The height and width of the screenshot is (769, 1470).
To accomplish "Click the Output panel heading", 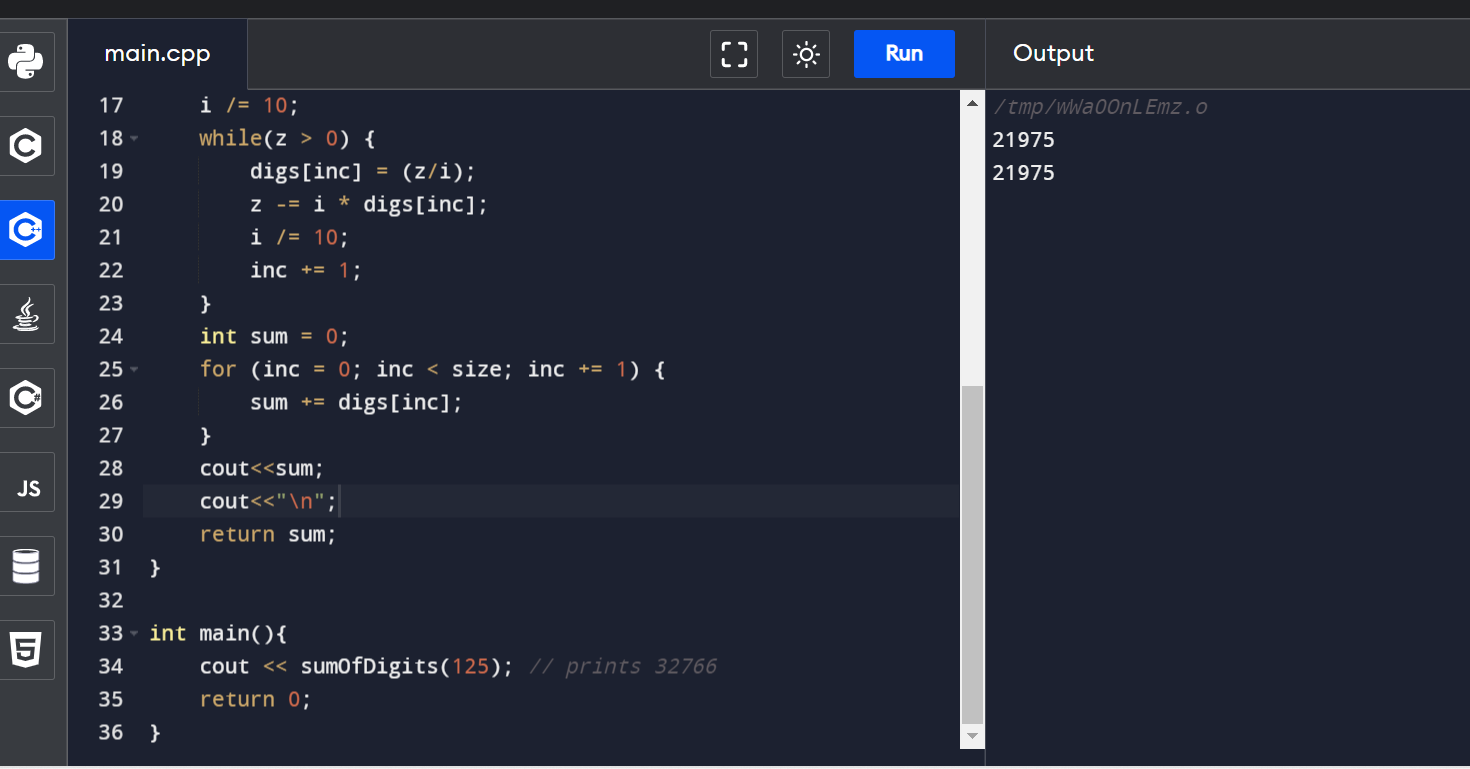I will coord(1054,54).
